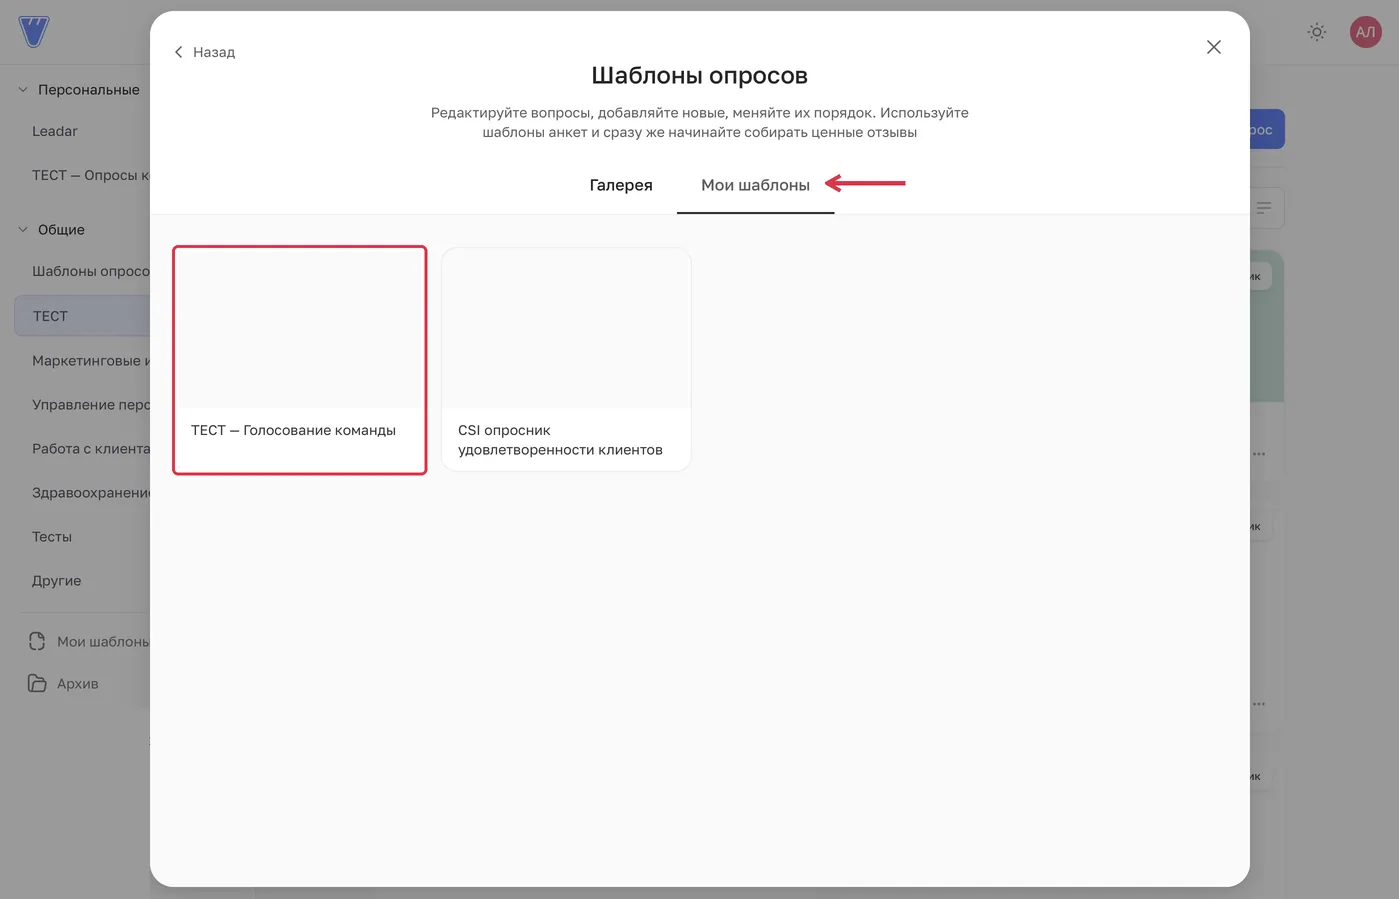Open ТЕСТ — Опросы sidebar item
The width and height of the screenshot is (1399, 899).
90,175
